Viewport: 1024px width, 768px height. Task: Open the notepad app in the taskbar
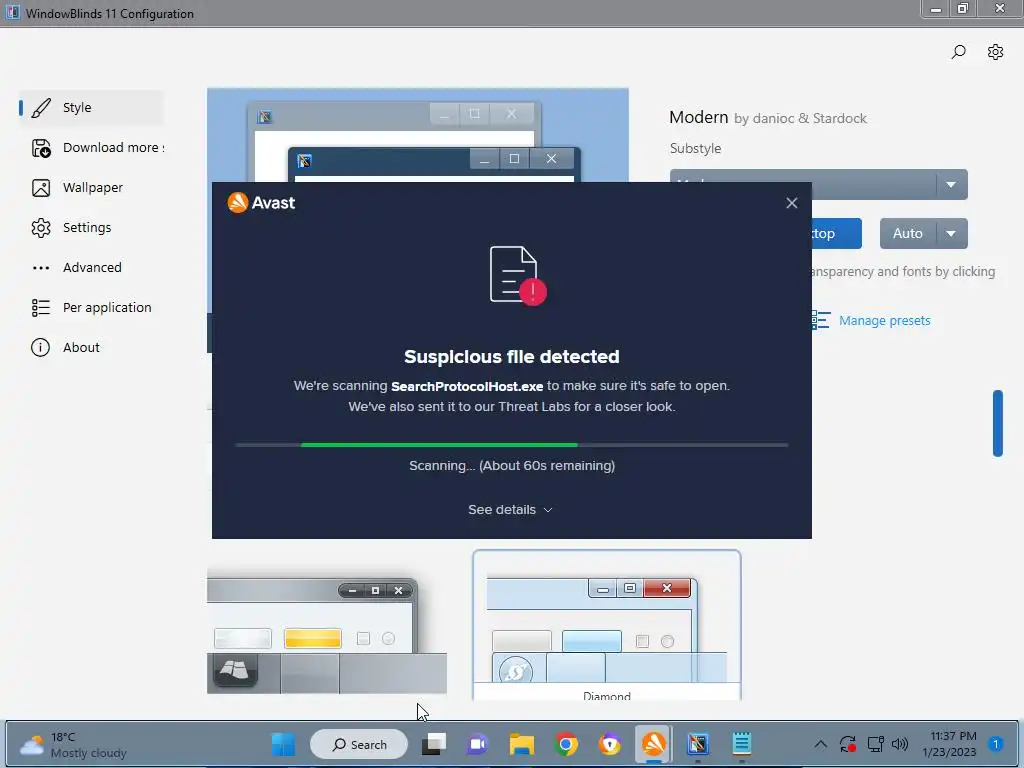point(742,744)
